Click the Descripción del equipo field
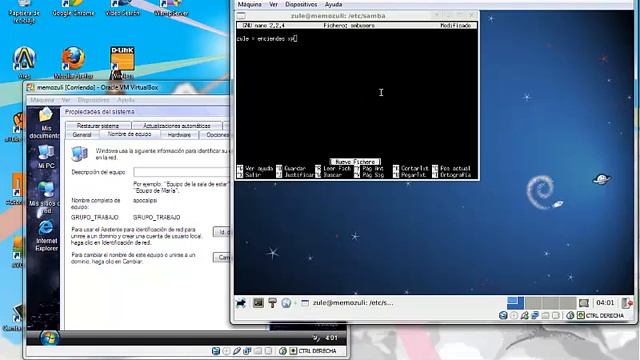Screen dimensions: 640x360 click(x=182, y=172)
